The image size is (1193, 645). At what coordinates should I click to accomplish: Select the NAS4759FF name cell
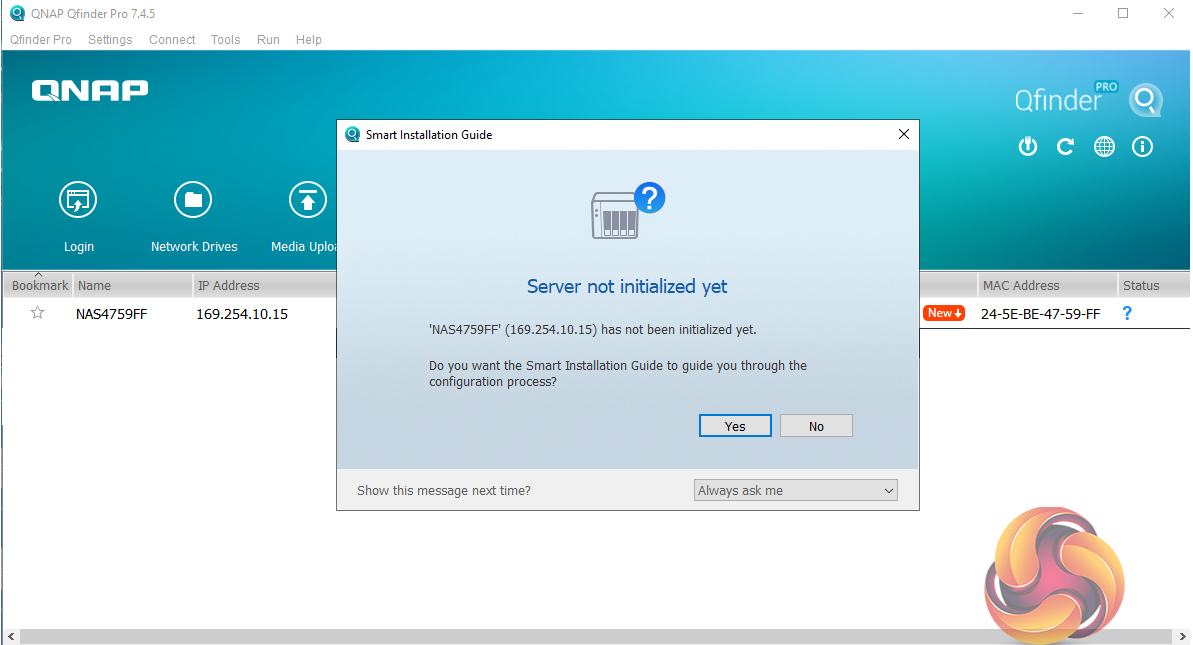tap(112, 314)
